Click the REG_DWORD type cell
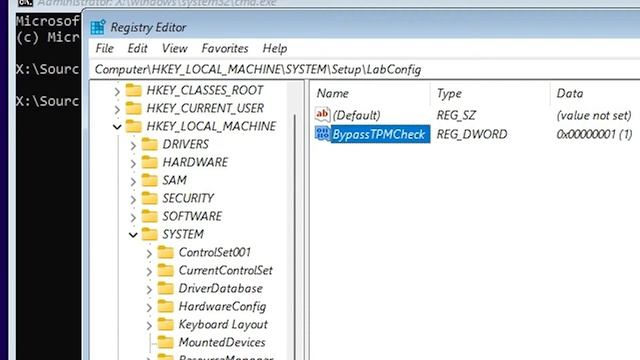This screenshot has width=640, height=360. point(472,134)
